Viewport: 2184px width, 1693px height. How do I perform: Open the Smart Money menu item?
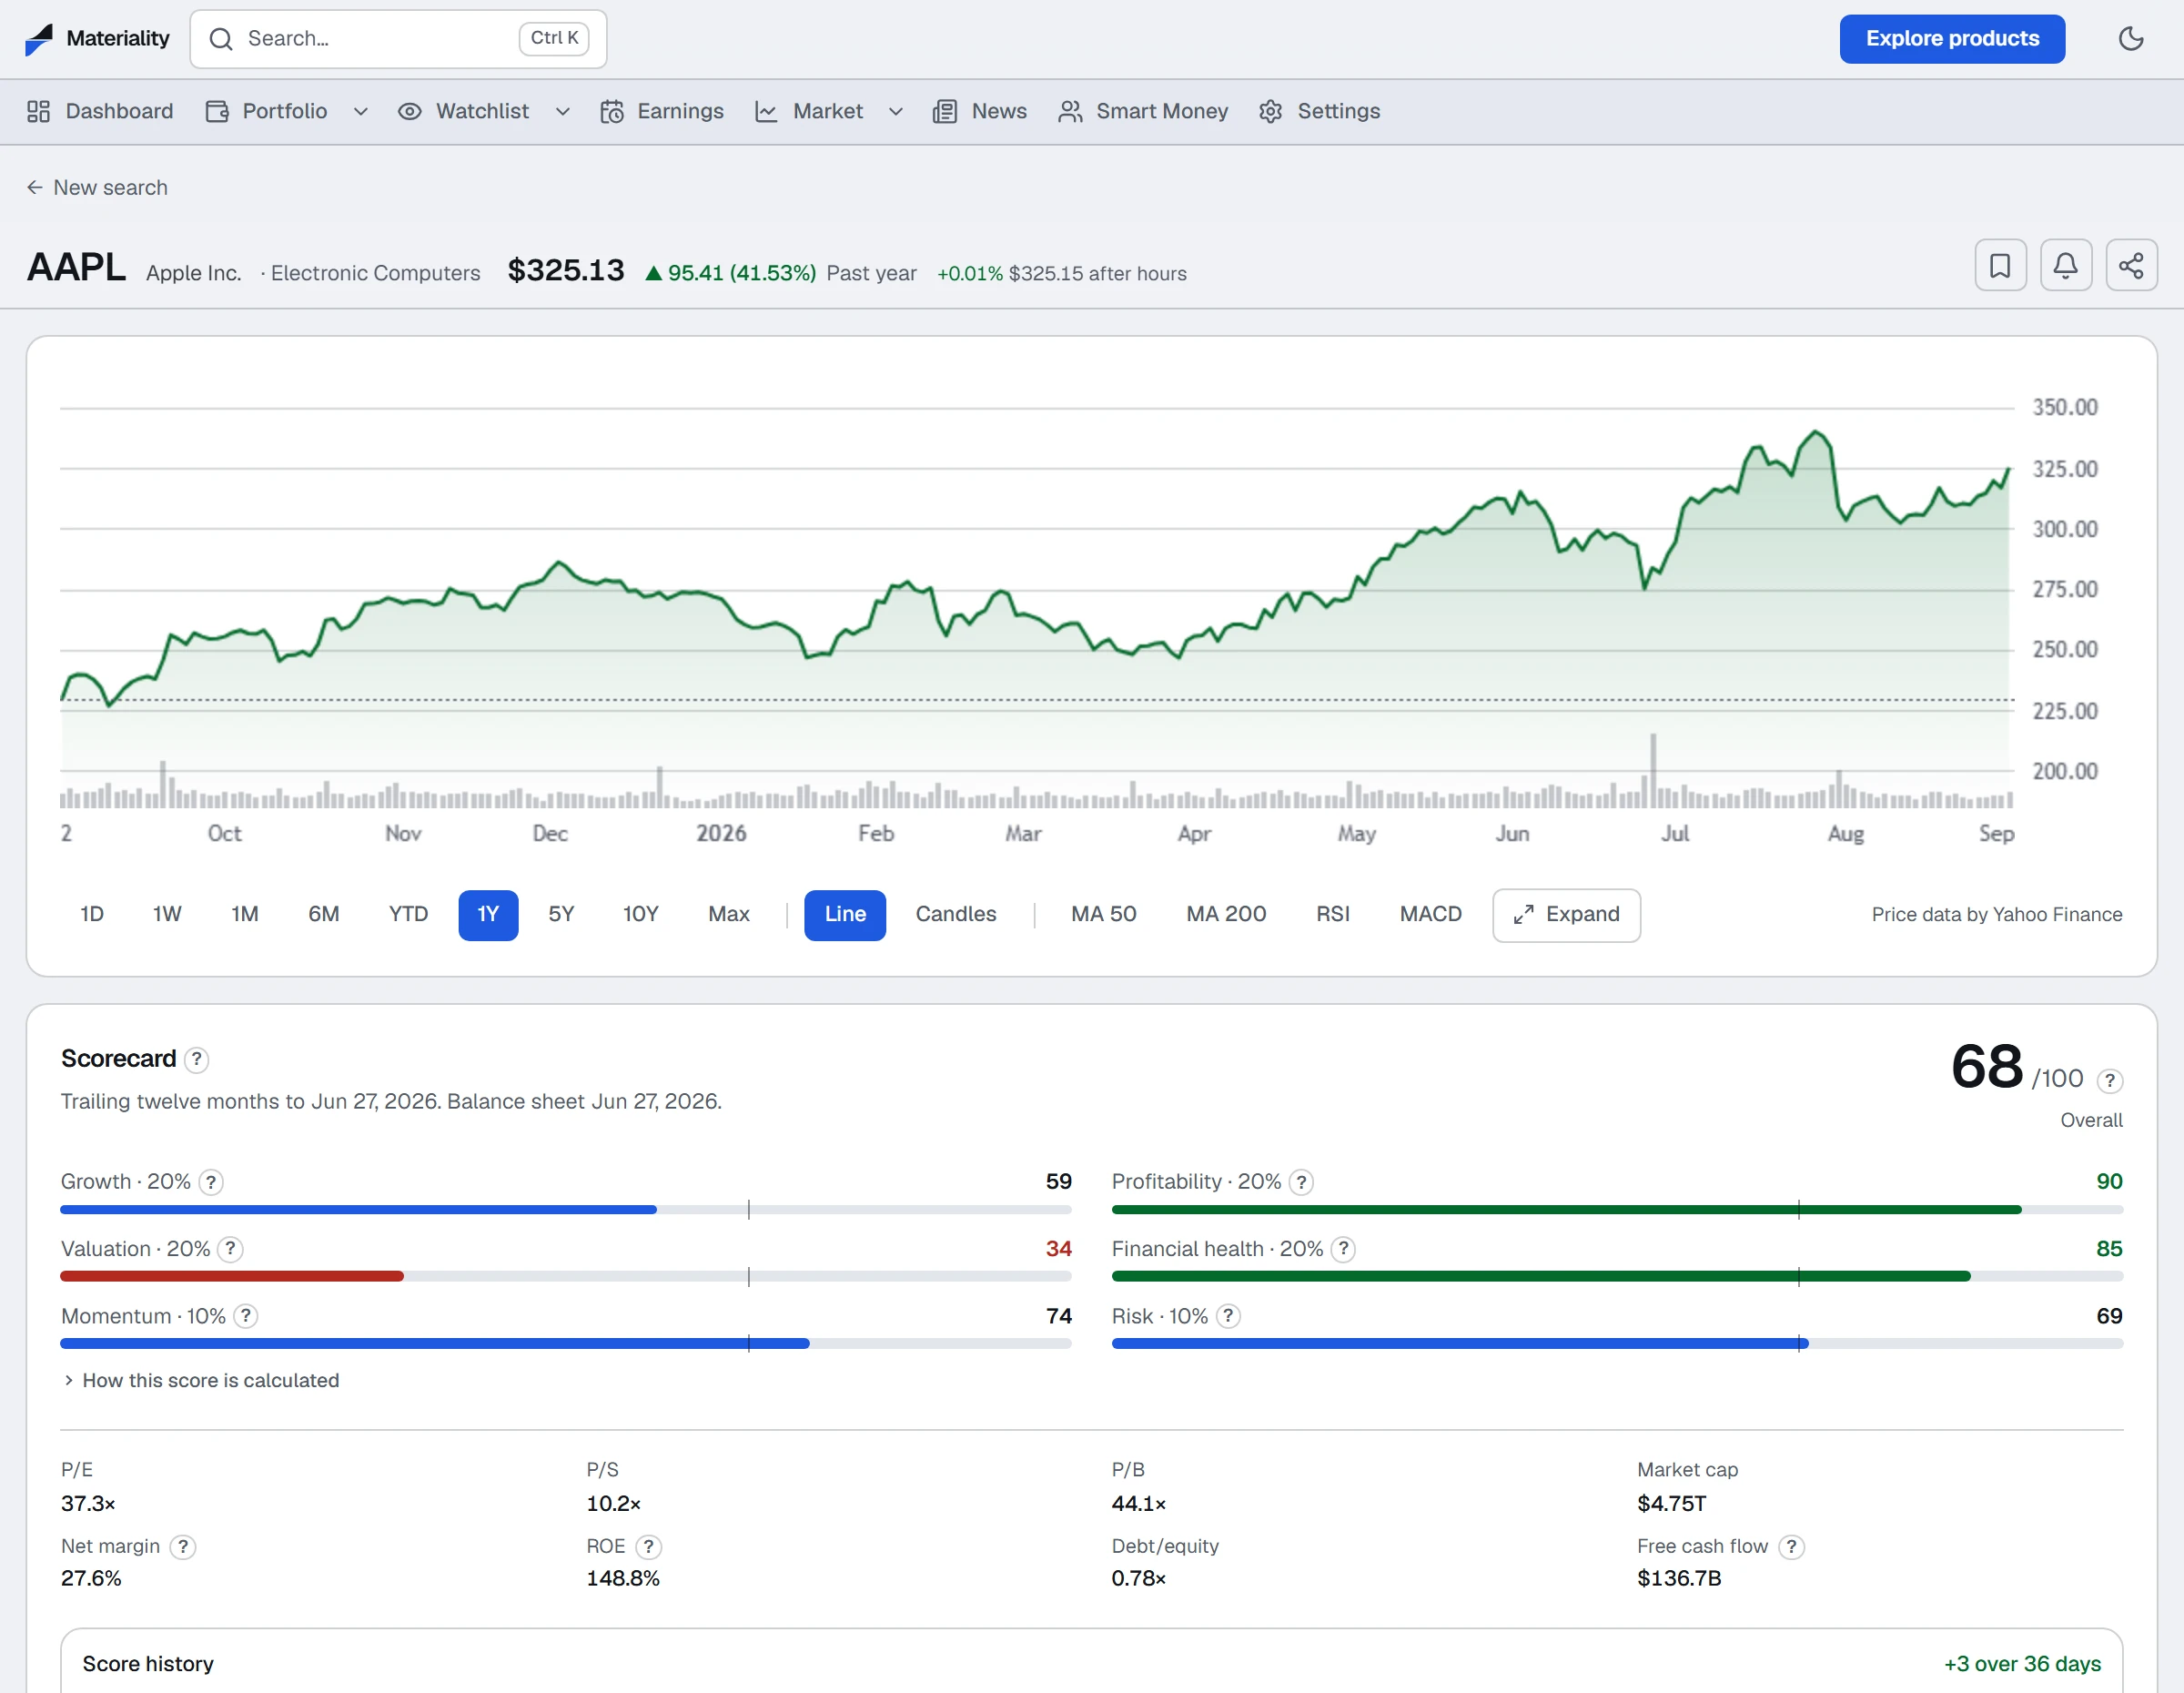point(1143,111)
